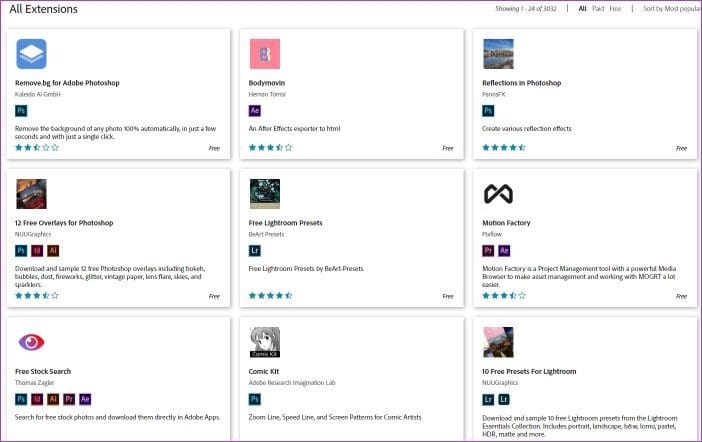Click Free Lightroom Presets thumbnail image

(x=265, y=194)
